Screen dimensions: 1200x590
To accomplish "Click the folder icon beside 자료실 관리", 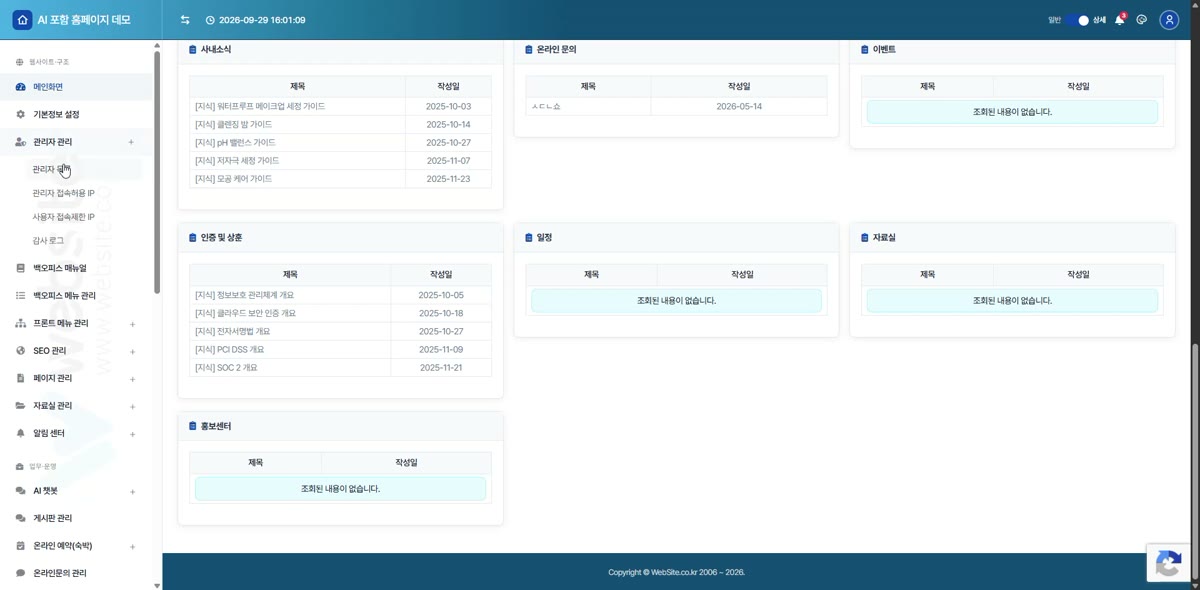I will [21, 406].
